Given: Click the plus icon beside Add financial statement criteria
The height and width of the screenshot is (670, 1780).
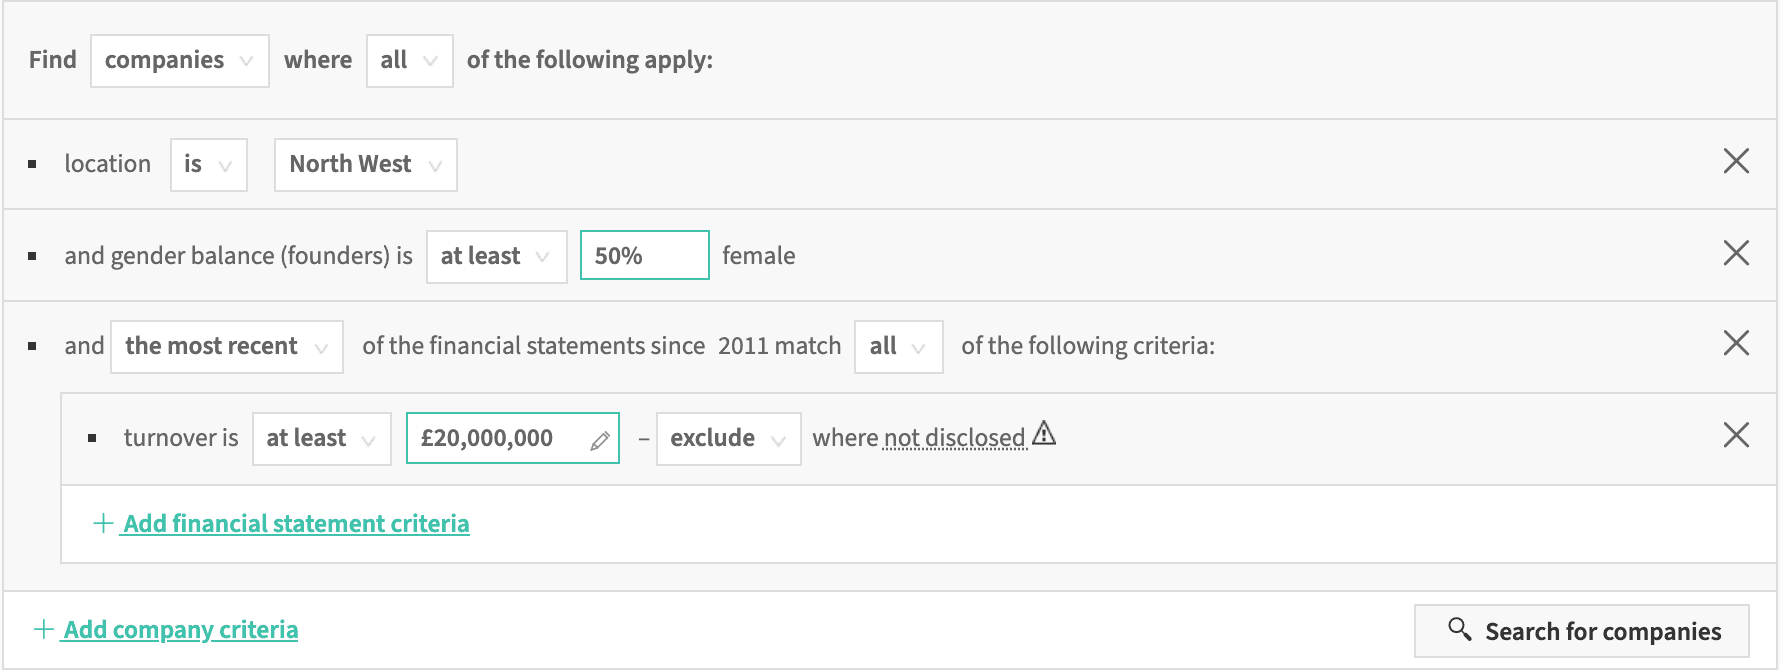Looking at the screenshot, I should pos(103,523).
